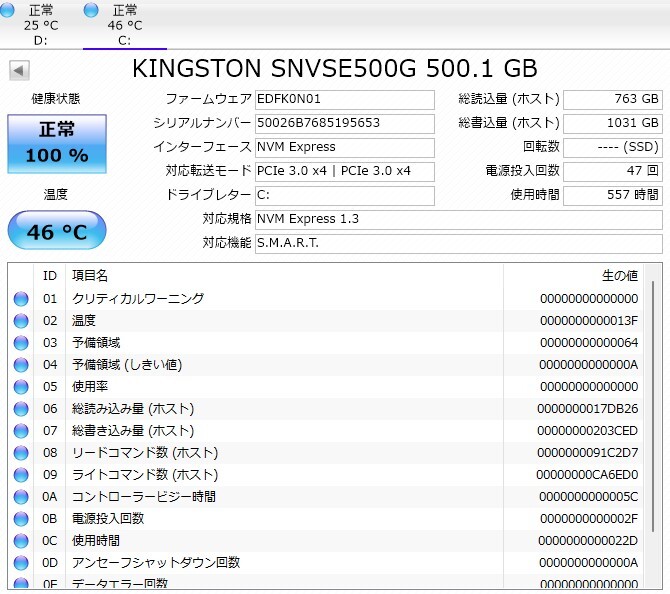Select the ライトコマンド数 (ホスト) attribute name
This screenshot has height=594, width=670.
point(145,475)
